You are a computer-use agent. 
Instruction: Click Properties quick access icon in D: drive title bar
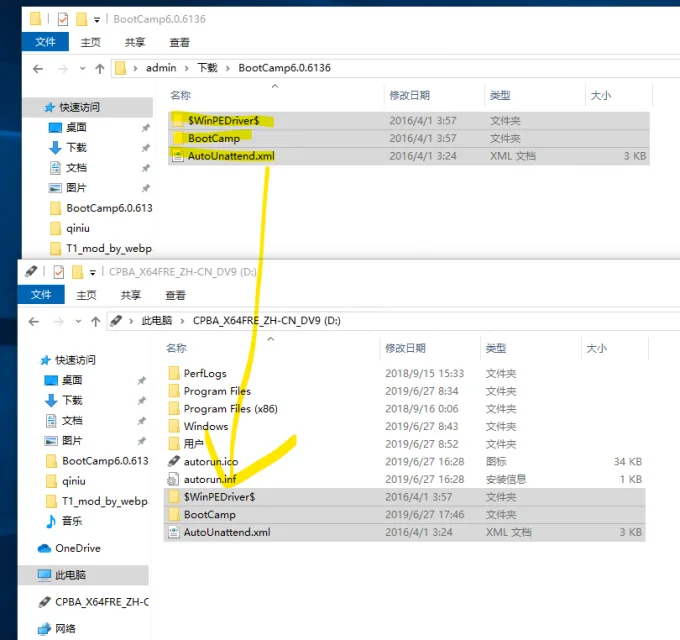tap(59, 272)
